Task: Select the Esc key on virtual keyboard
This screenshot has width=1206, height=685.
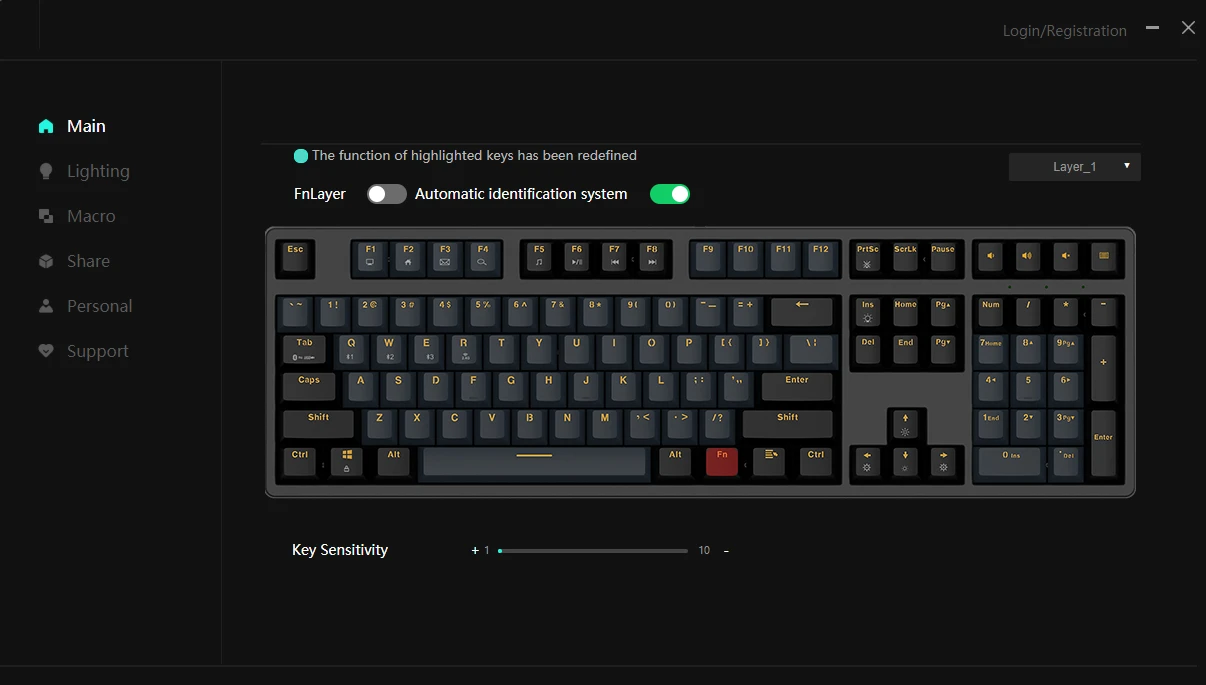Action: 295,257
